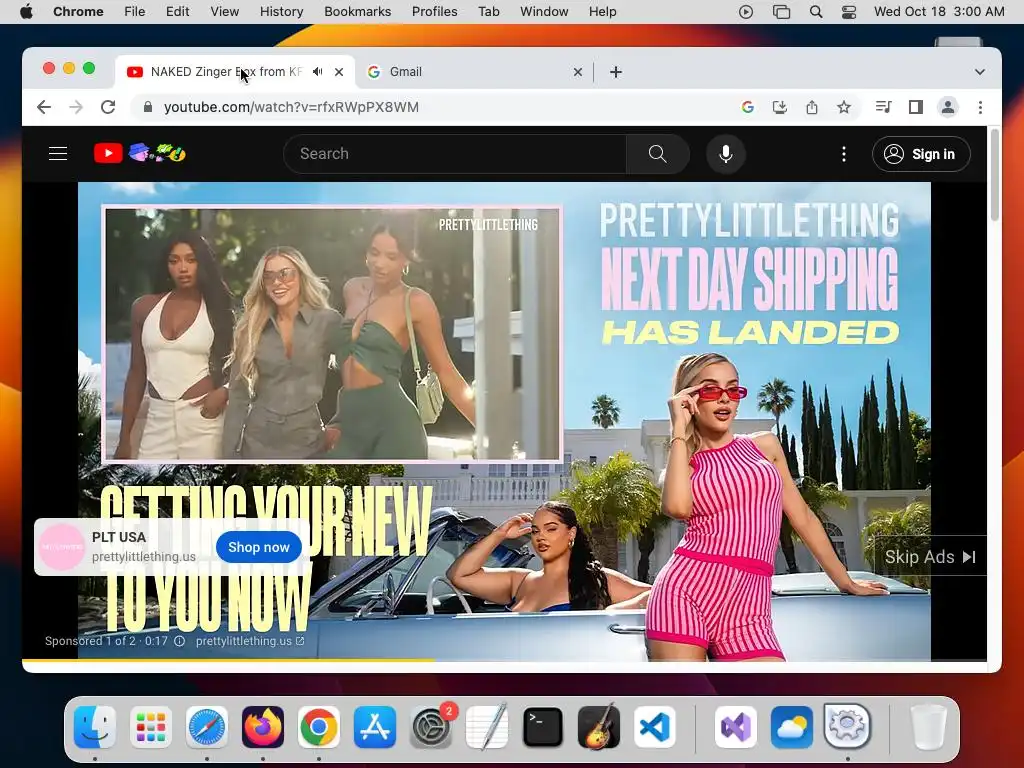Click the ad progress bar

coord(504,660)
